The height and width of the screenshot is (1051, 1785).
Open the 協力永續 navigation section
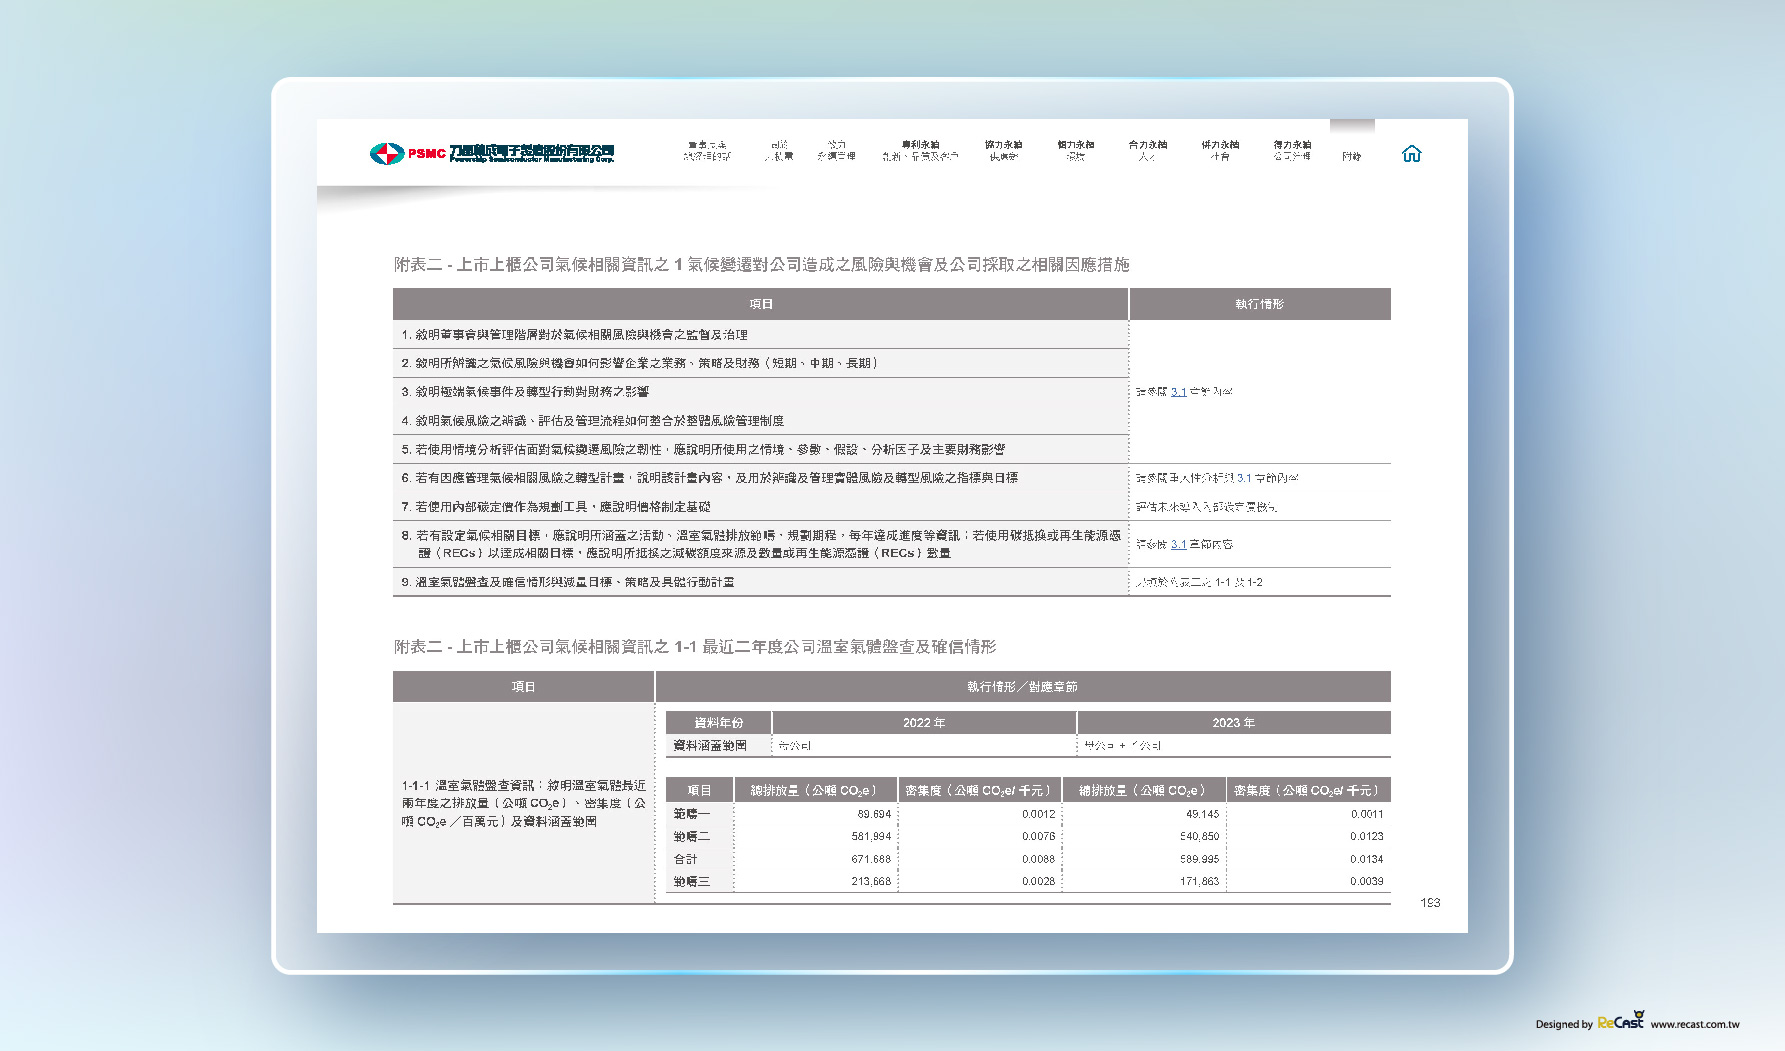1003,151
